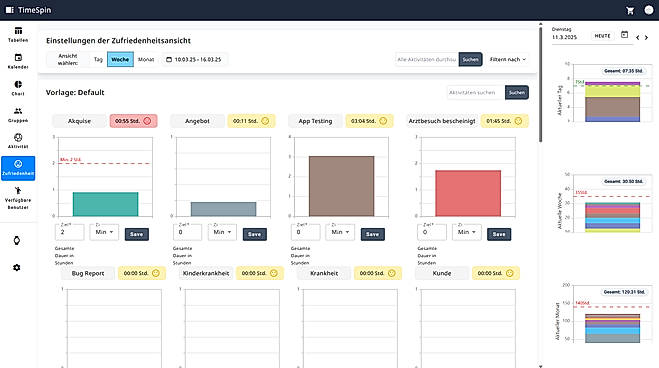The height and width of the screenshot is (368, 659).
Task: Click the main panel vertical scrollbar
Action: click(540, 84)
